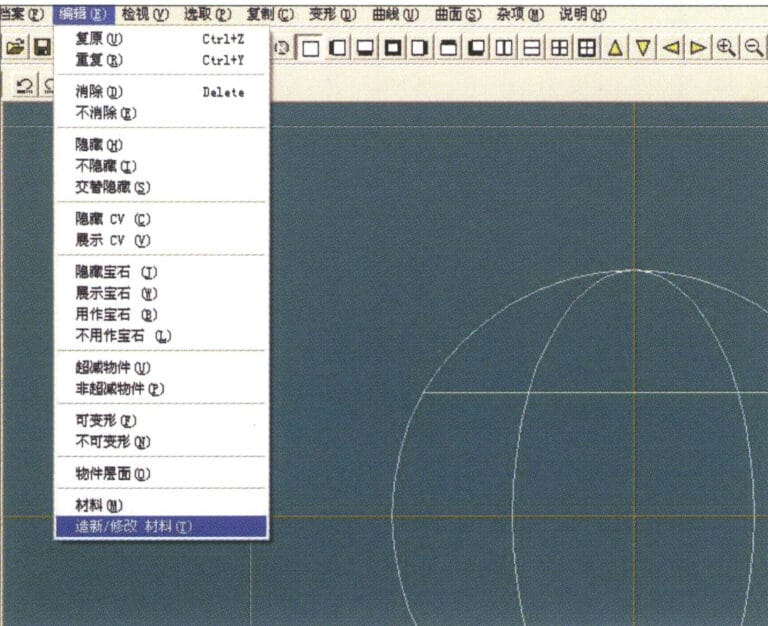The height and width of the screenshot is (626, 768).
Task: Select 展示宝石(W) menu item
Action: [161, 293]
